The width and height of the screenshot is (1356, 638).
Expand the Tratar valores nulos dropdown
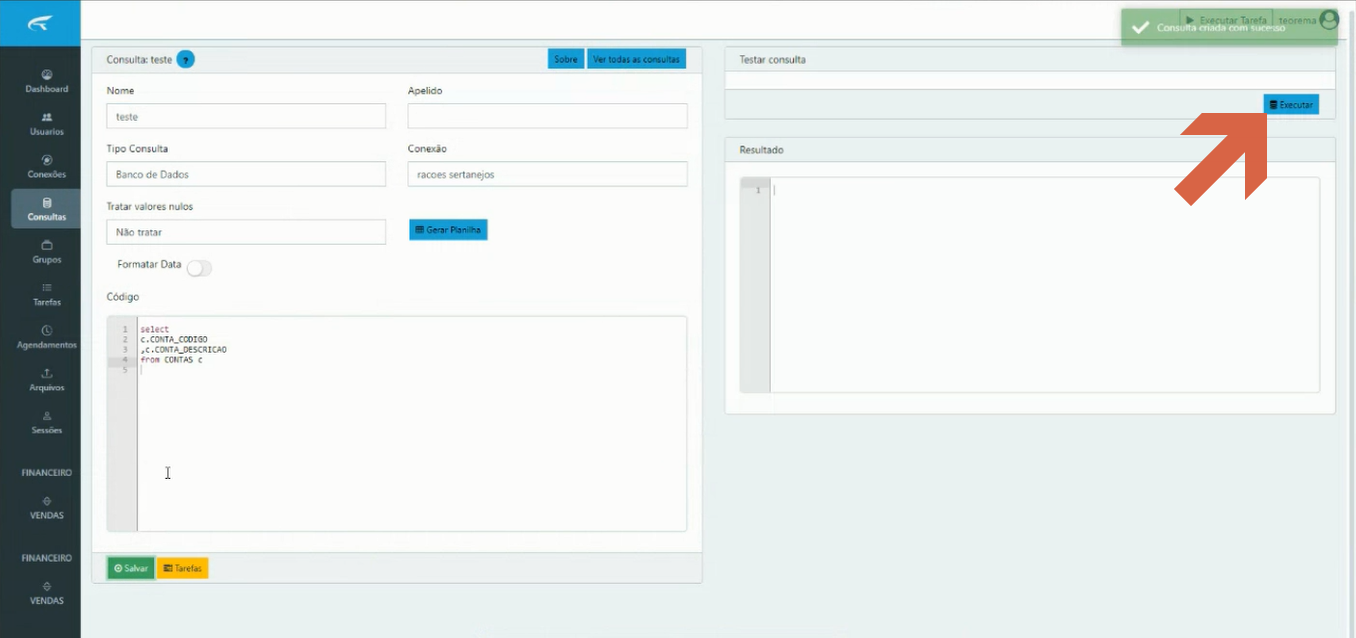[x=246, y=232]
